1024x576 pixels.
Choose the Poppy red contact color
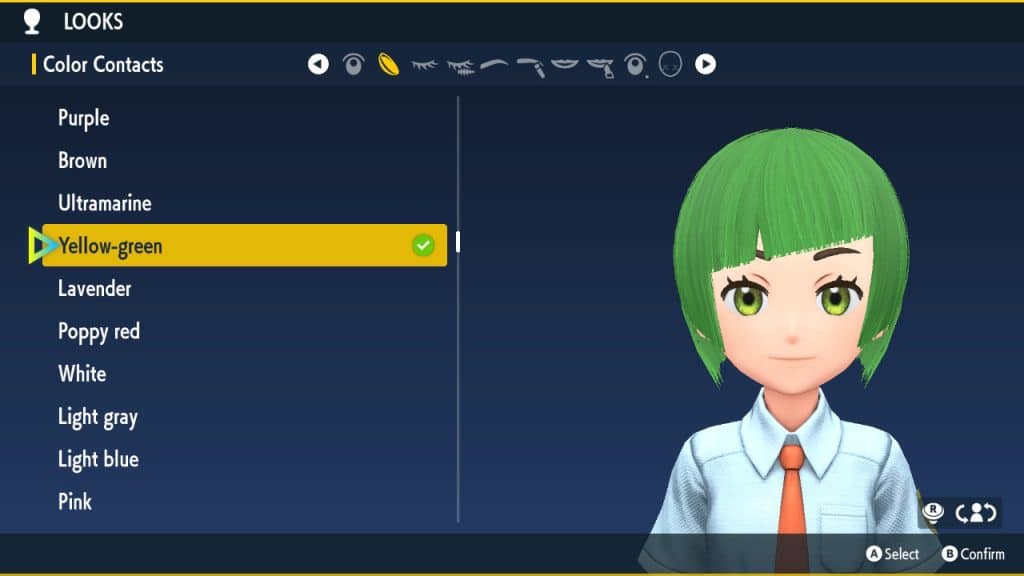(99, 332)
